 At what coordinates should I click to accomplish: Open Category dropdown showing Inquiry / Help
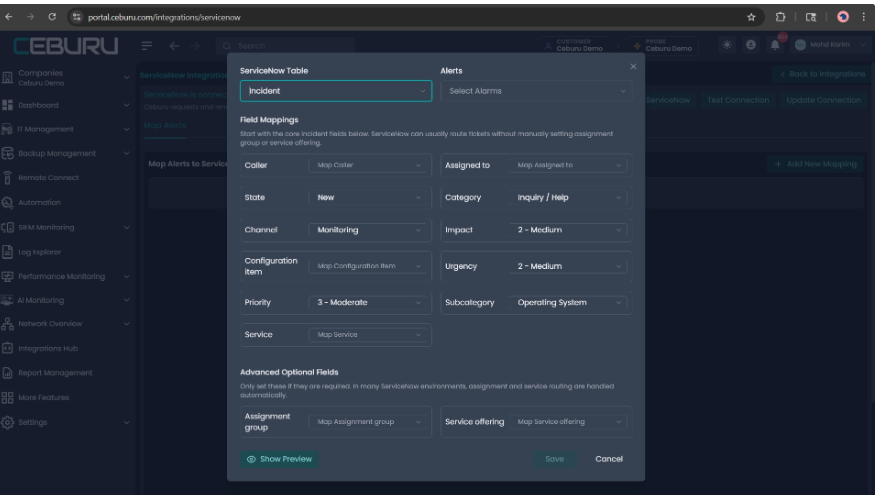569,198
